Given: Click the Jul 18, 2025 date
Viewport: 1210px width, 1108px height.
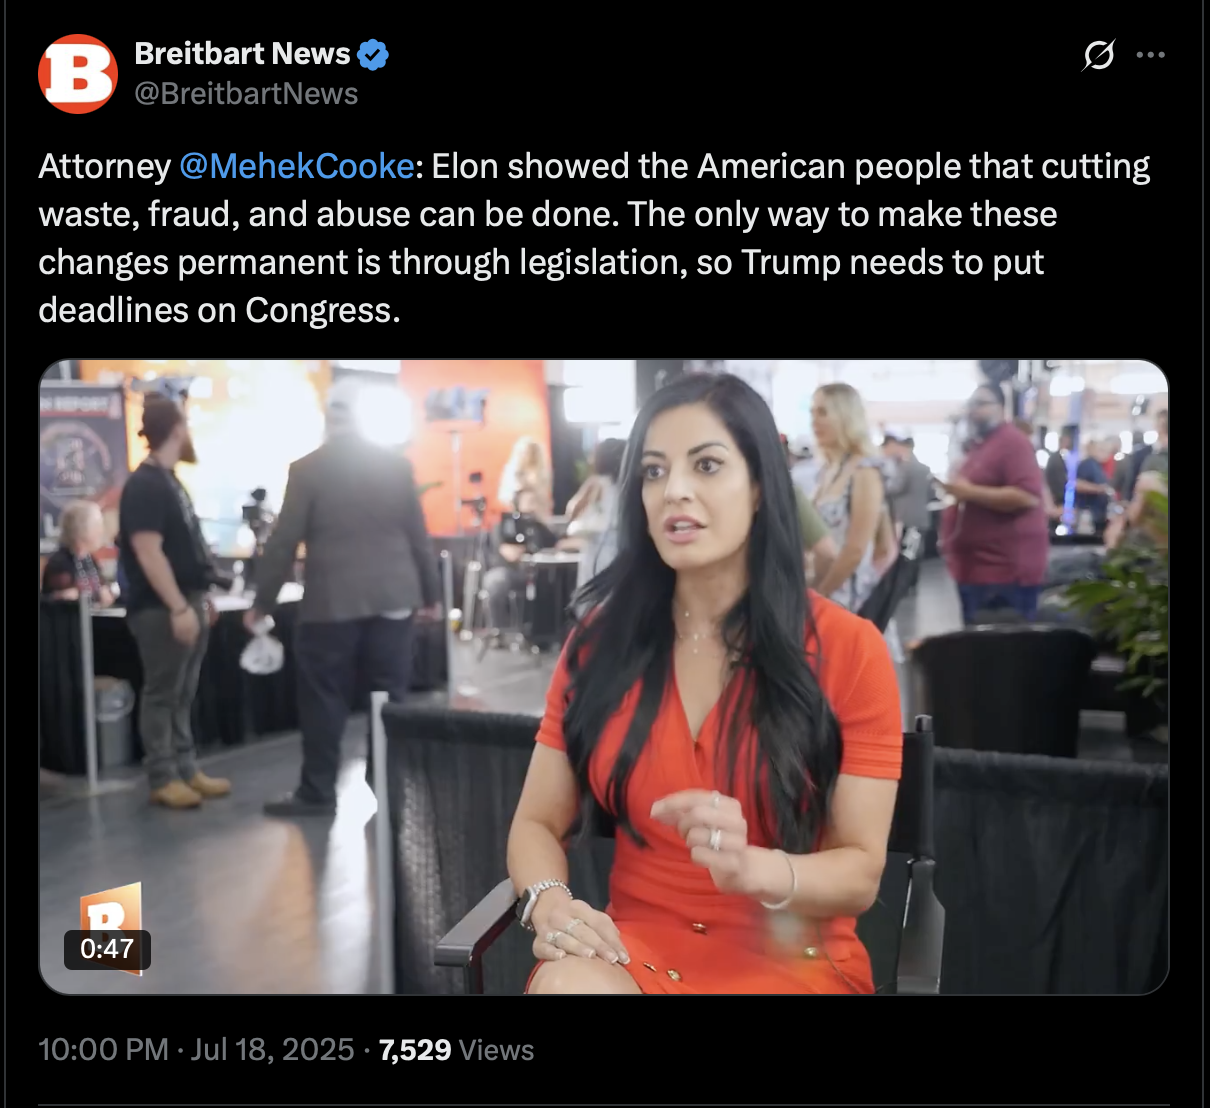Looking at the screenshot, I should 272,1050.
